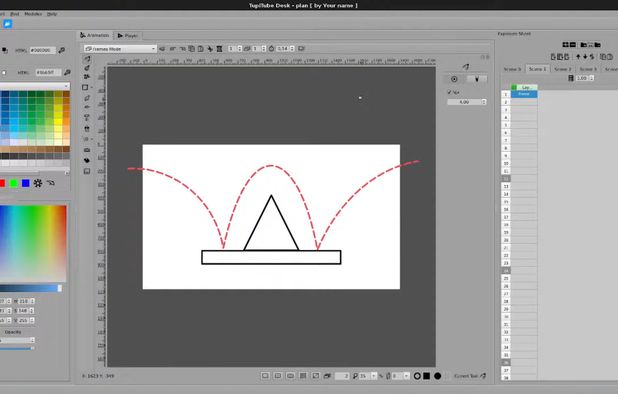Toggle the green layer visibility box
Image resolution: width=618 pixels, height=394 pixels.
(514, 87)
